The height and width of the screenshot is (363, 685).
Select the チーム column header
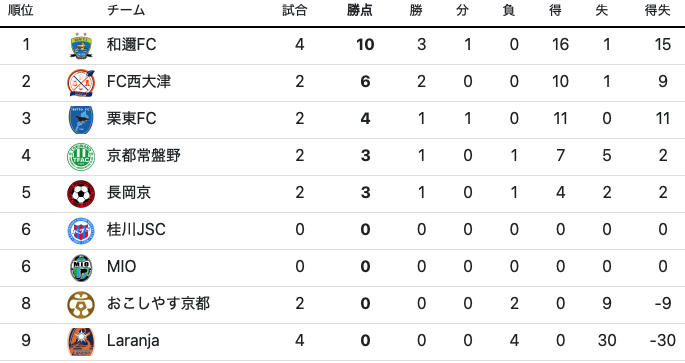pyautogui.click(x=126, y=10)
